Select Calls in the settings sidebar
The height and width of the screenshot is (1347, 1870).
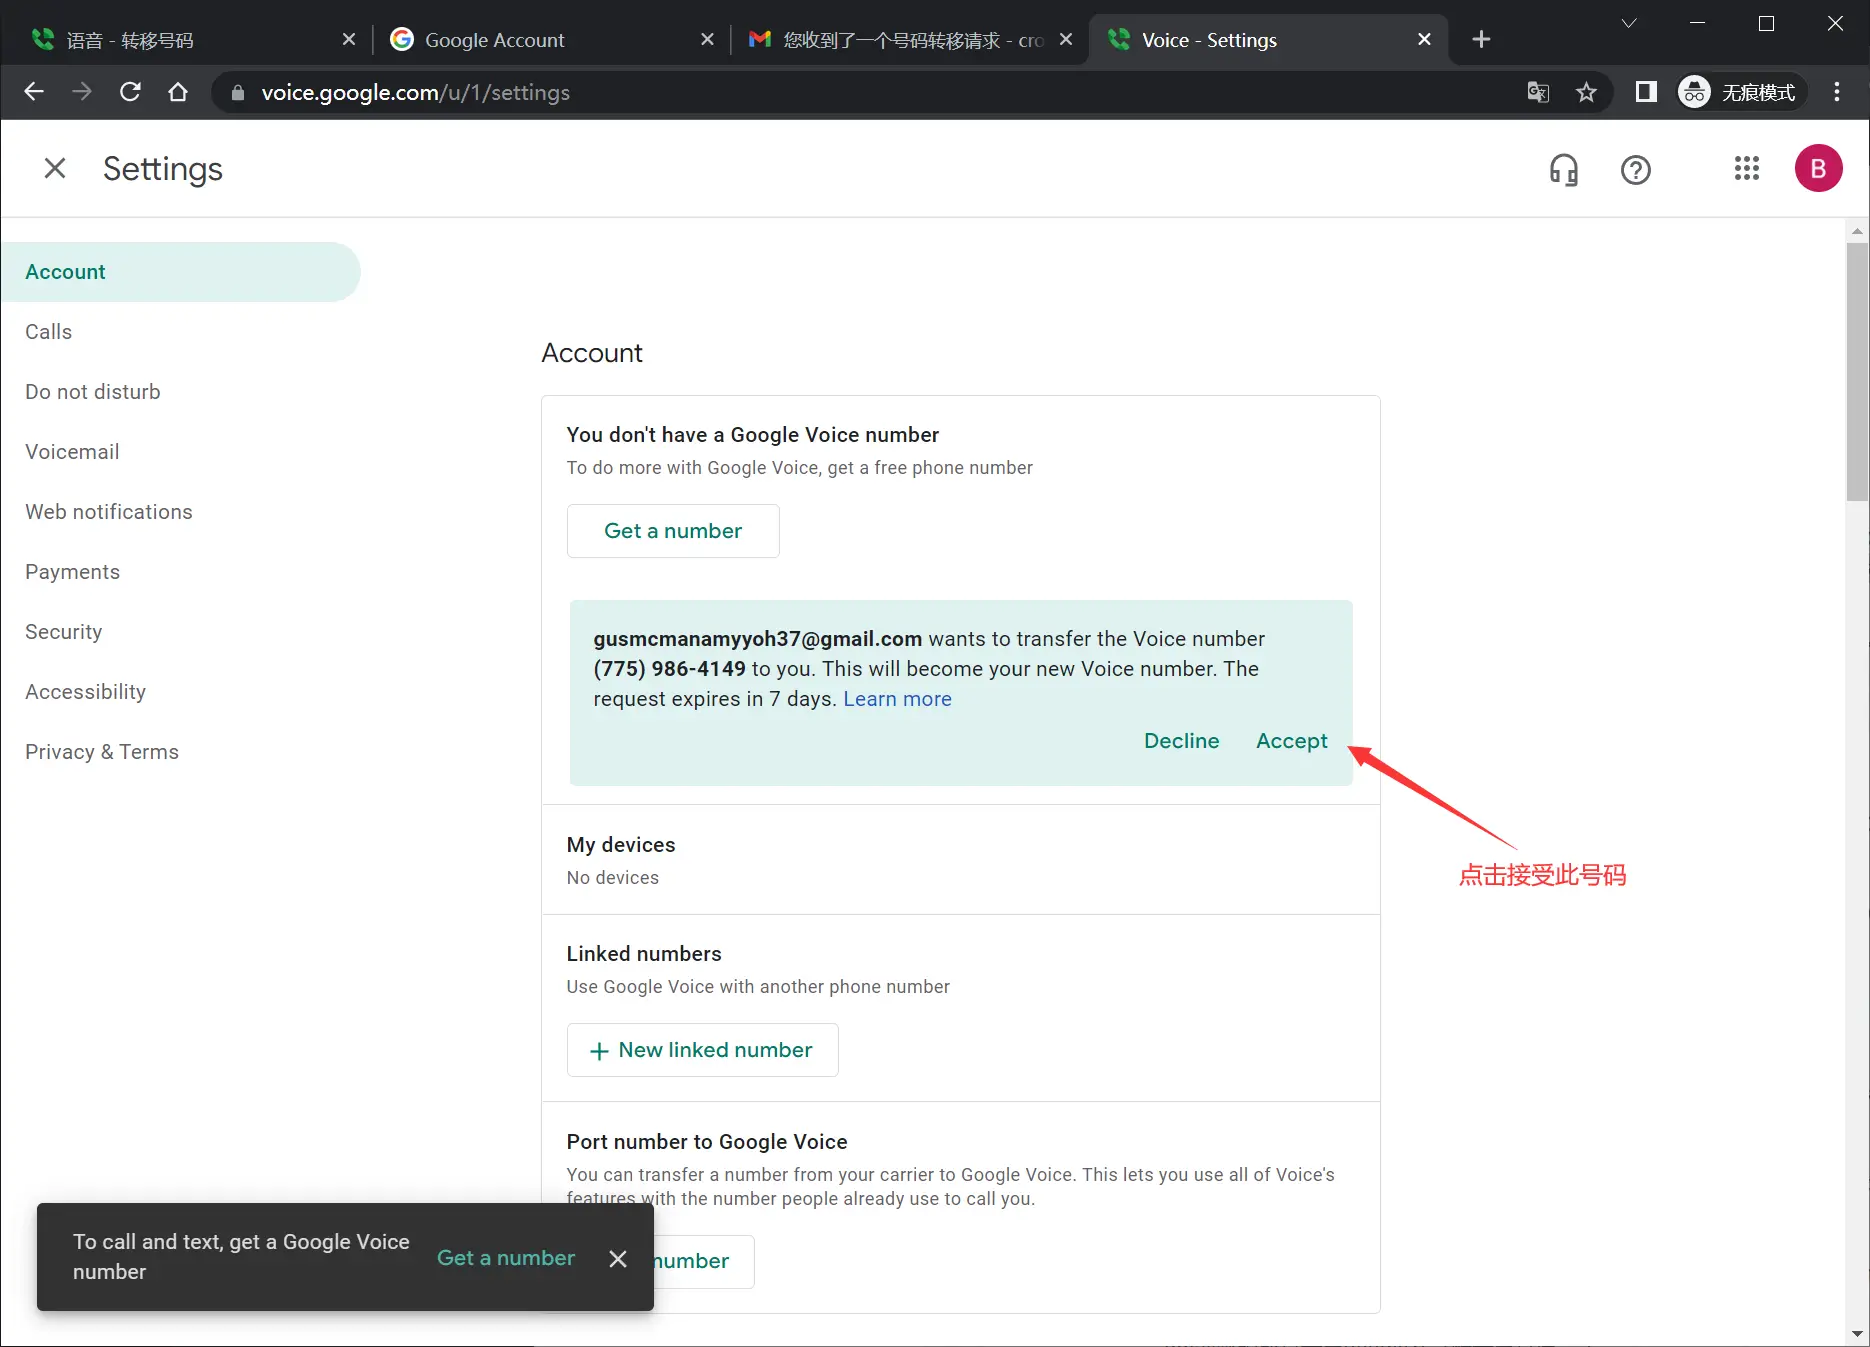pos(48,331)
